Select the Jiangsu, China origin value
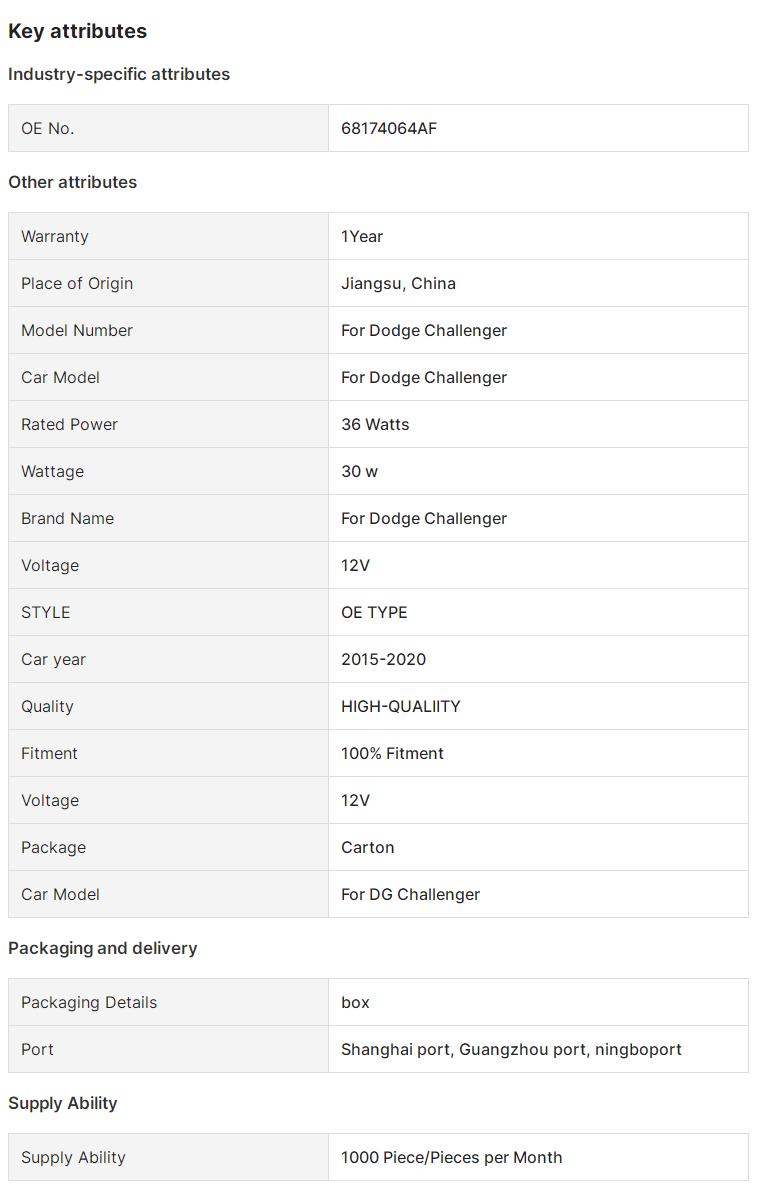Image resolution: width=763 pixels, height=1190 pixels. [398, 283]
